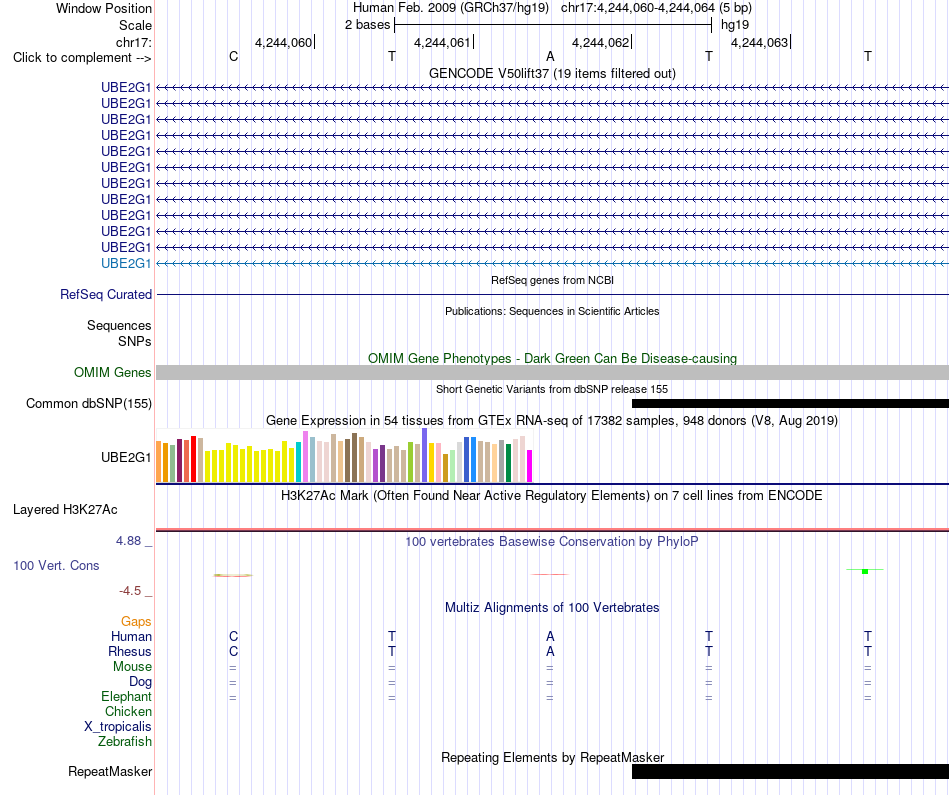This screenshot has height=795, width=950.
Task: Open the OMIM Gene Phenotypes track title
Action: (552, 358)
